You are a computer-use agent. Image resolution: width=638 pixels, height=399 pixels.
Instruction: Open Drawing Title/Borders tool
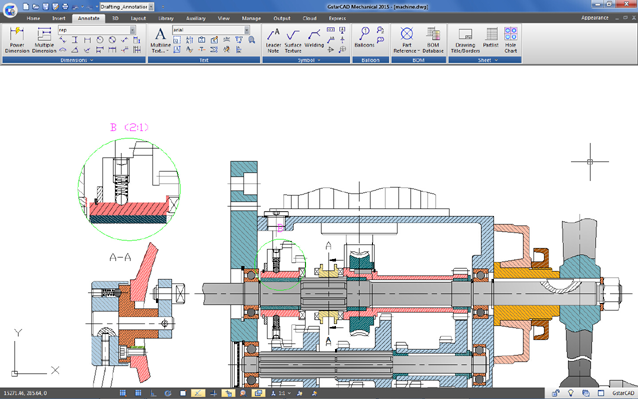465,40
